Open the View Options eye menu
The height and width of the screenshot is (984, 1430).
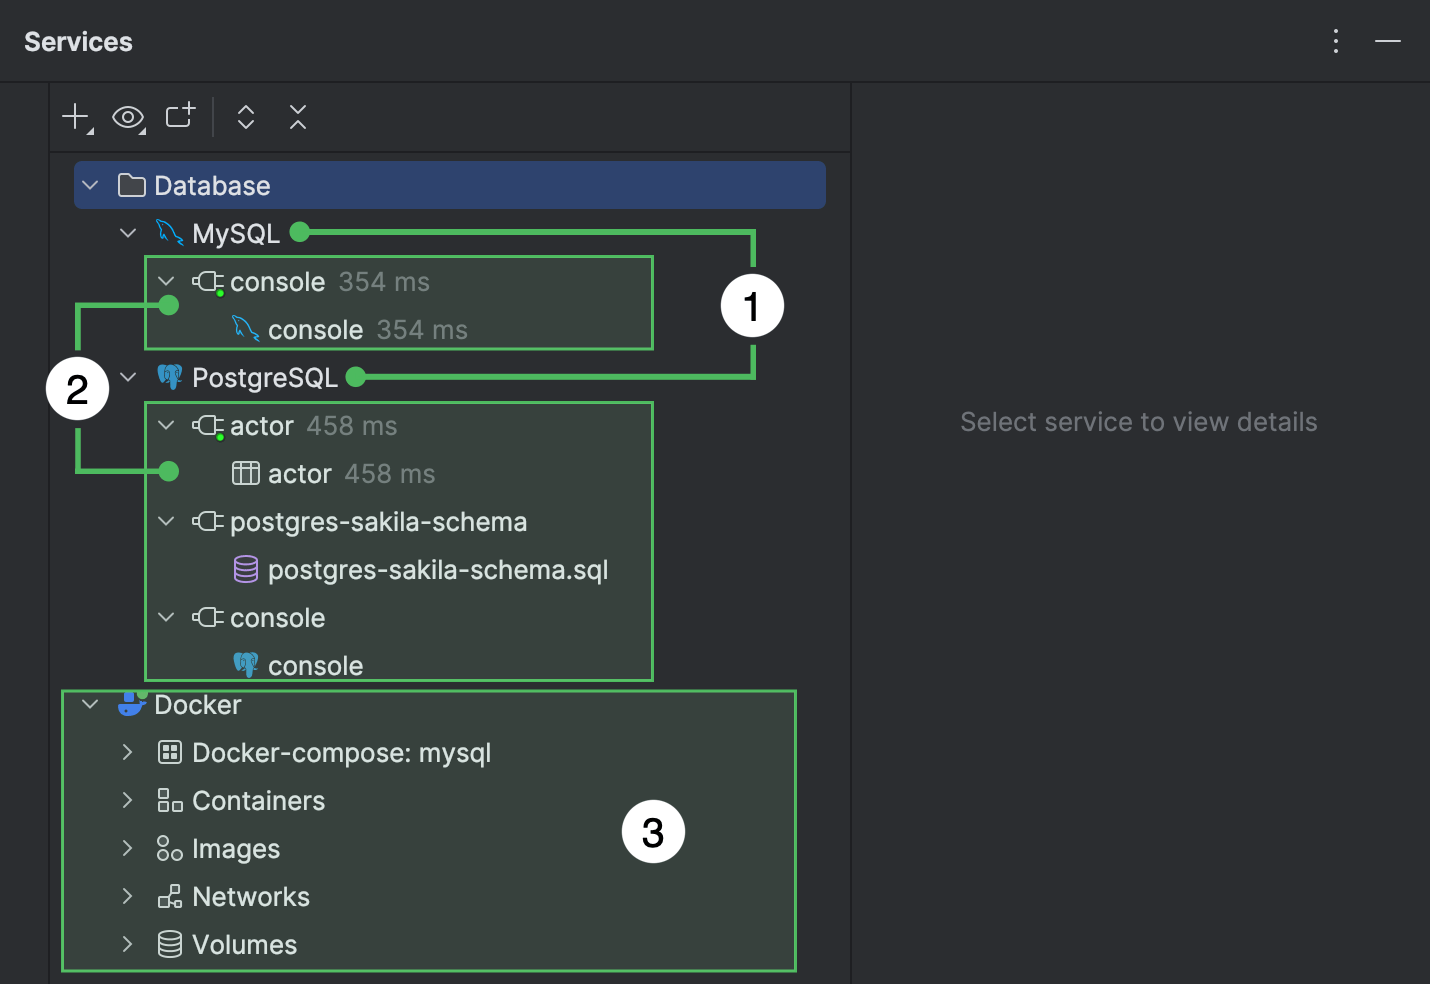point(127,117)
